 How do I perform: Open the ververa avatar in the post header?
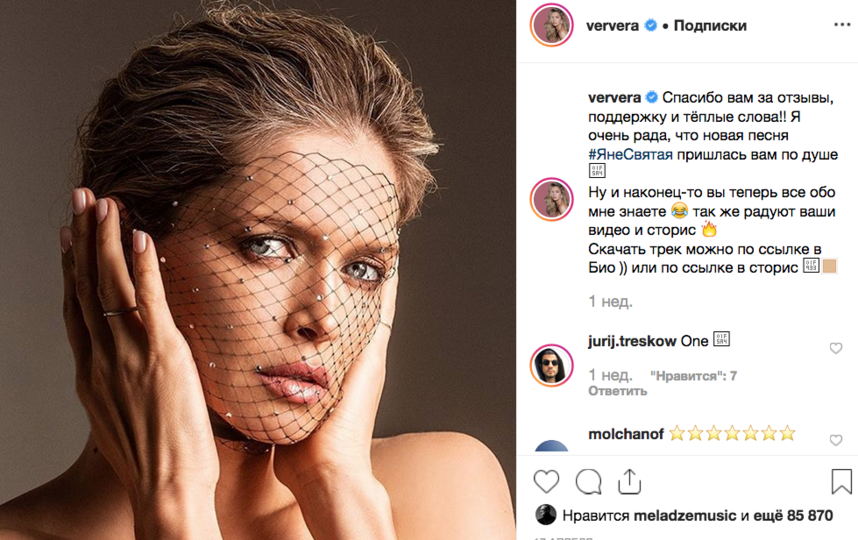click(552, 26)
